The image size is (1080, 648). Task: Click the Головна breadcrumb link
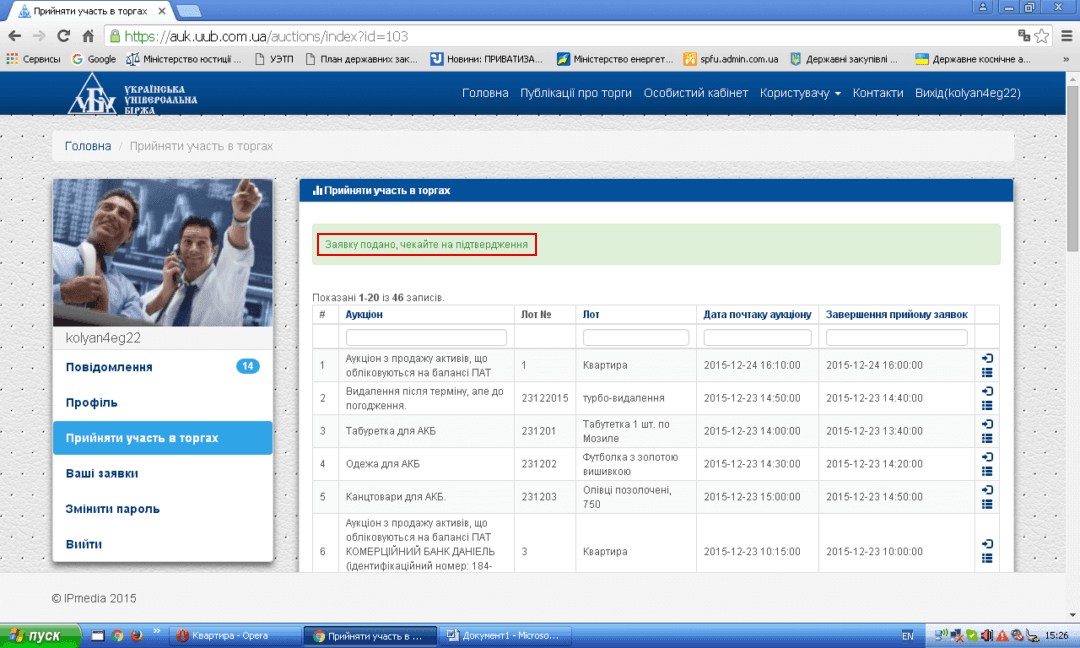88,146
